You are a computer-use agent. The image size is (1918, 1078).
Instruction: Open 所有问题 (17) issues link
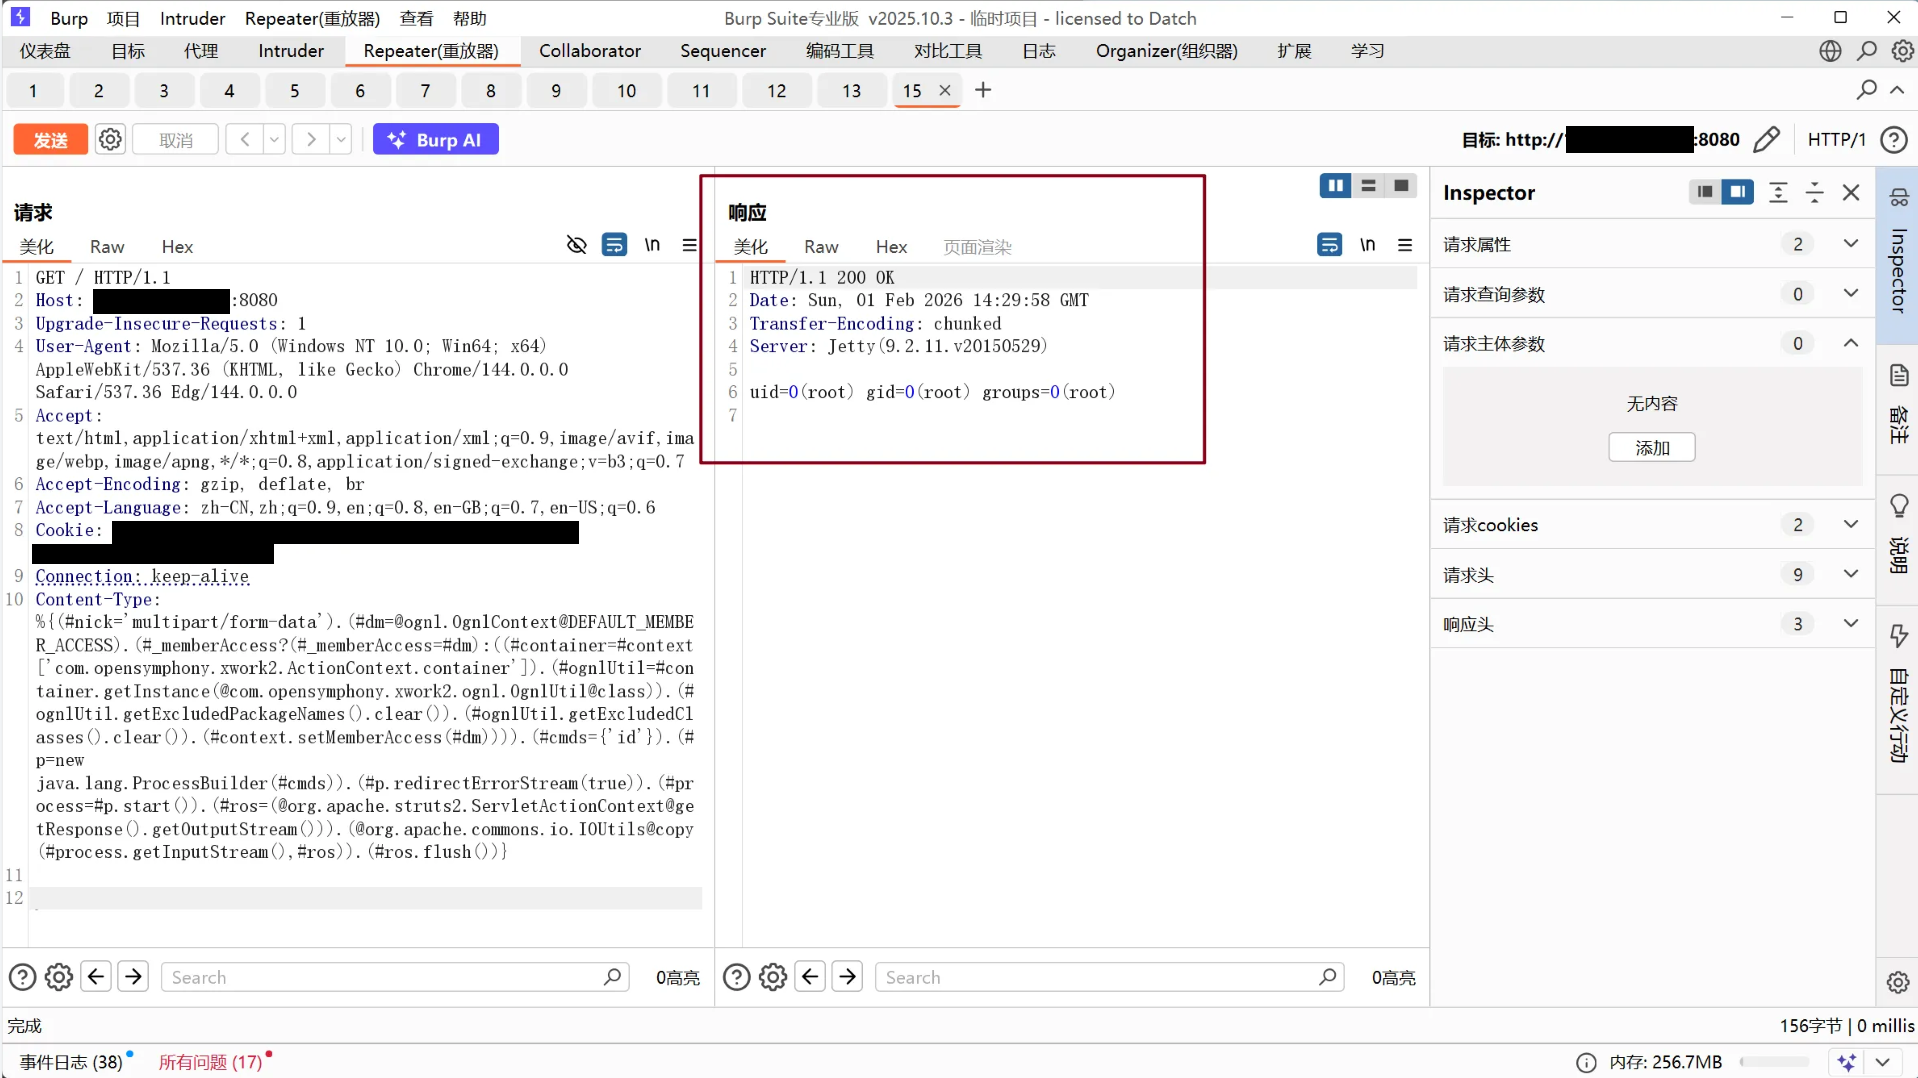[x=210, y=1062]
